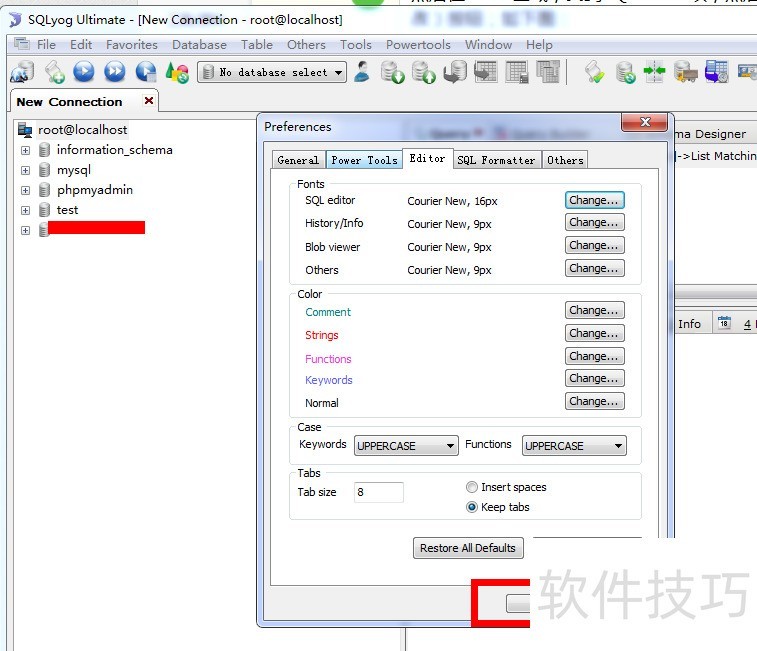Click the database icon with up arrow
The image size is (757, 651).
[x=423, y=72]
